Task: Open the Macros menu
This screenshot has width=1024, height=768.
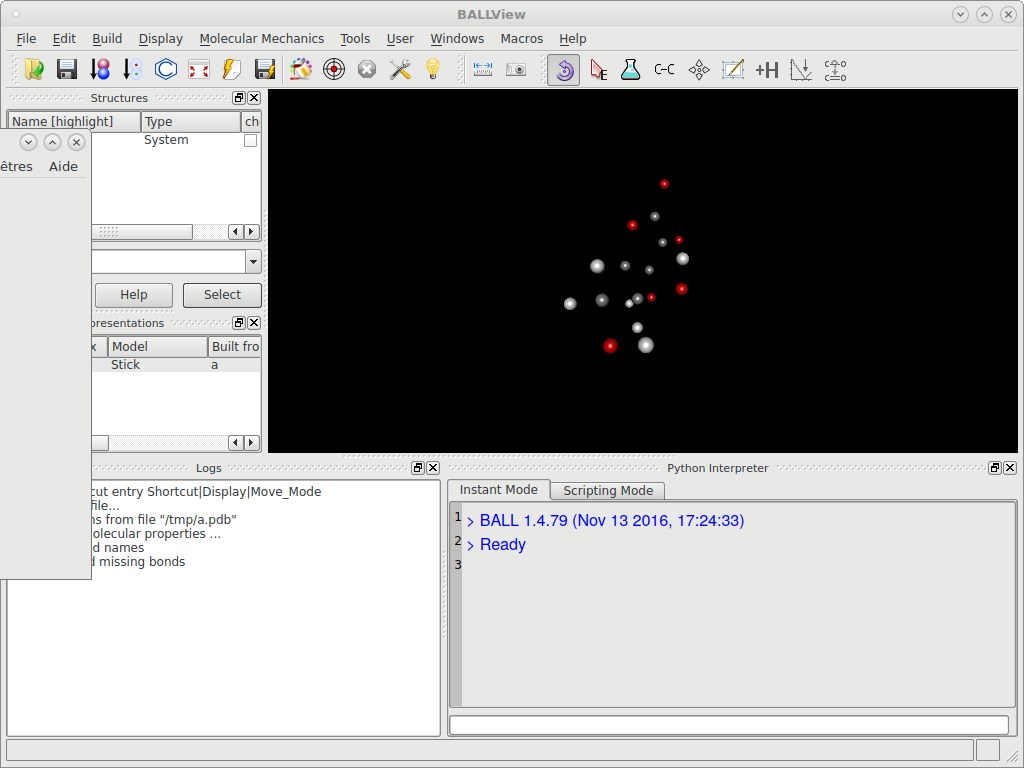Action: tap(522, 39)
